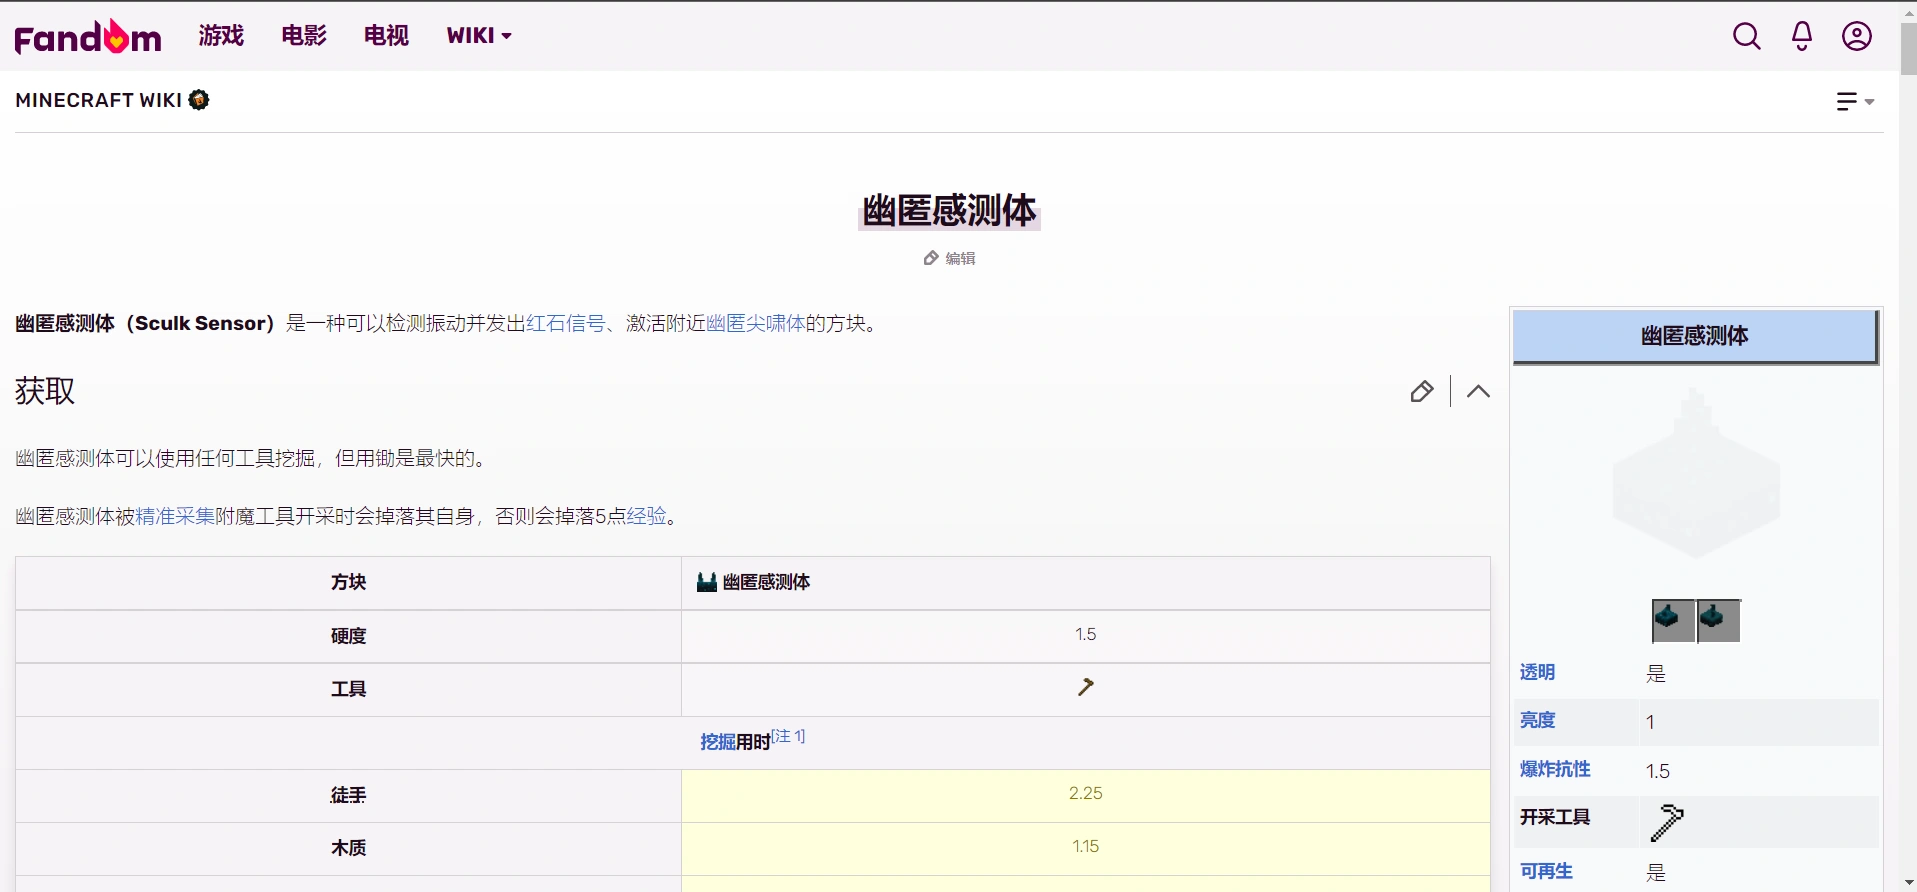The image size is (1917, 892).
Task: Follow the 精准采集 link
Action: pos(175,516)
